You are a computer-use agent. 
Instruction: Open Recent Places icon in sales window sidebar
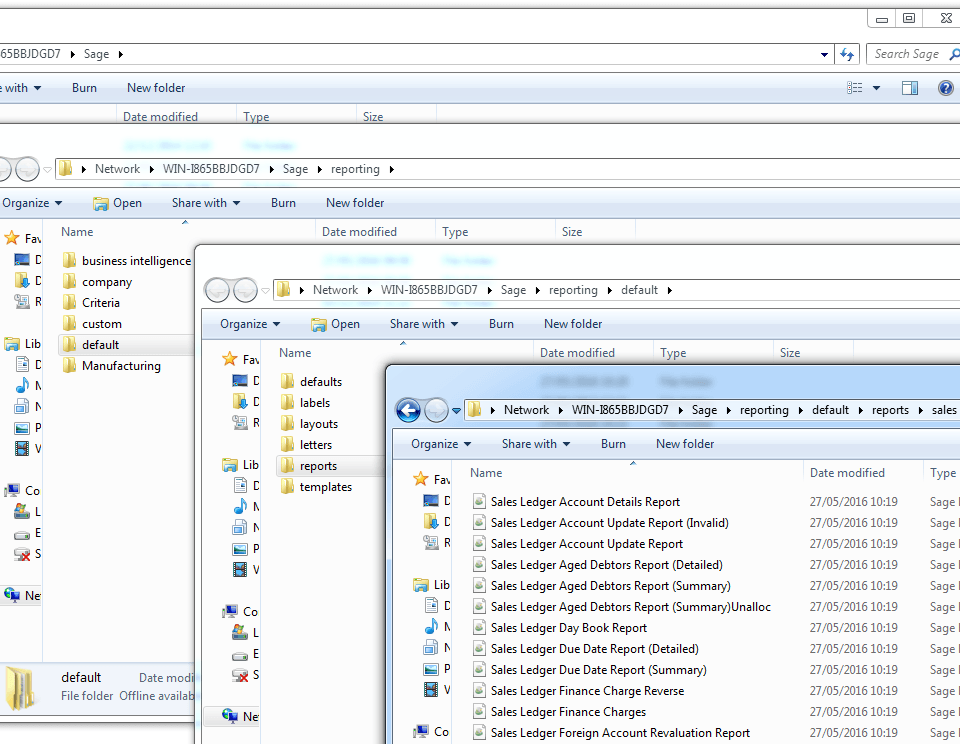tap(431, 543)
